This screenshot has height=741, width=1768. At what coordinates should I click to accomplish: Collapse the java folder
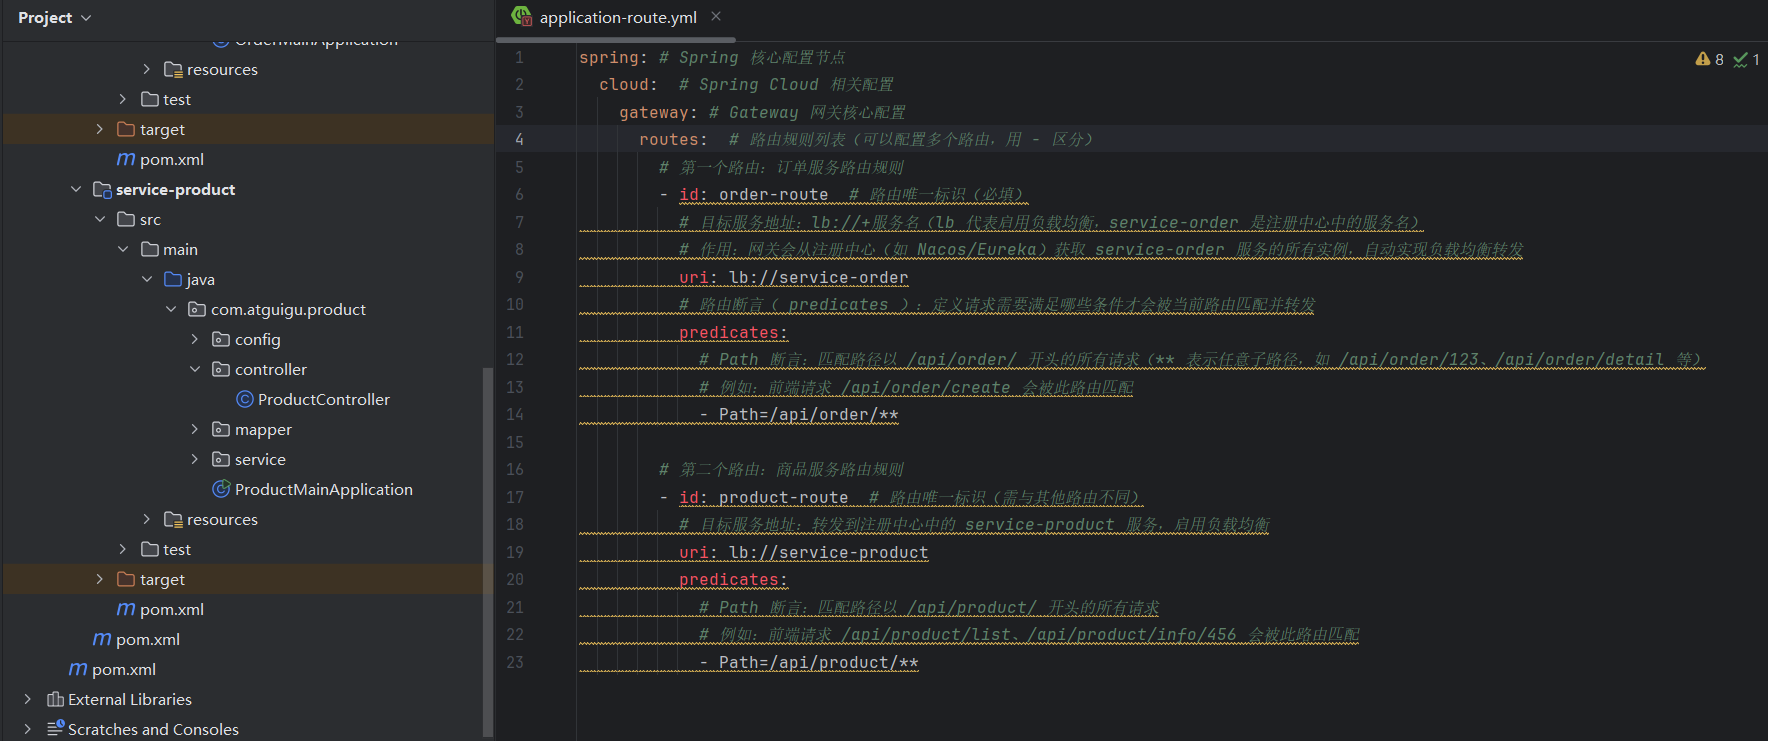[x=147, y=279]
